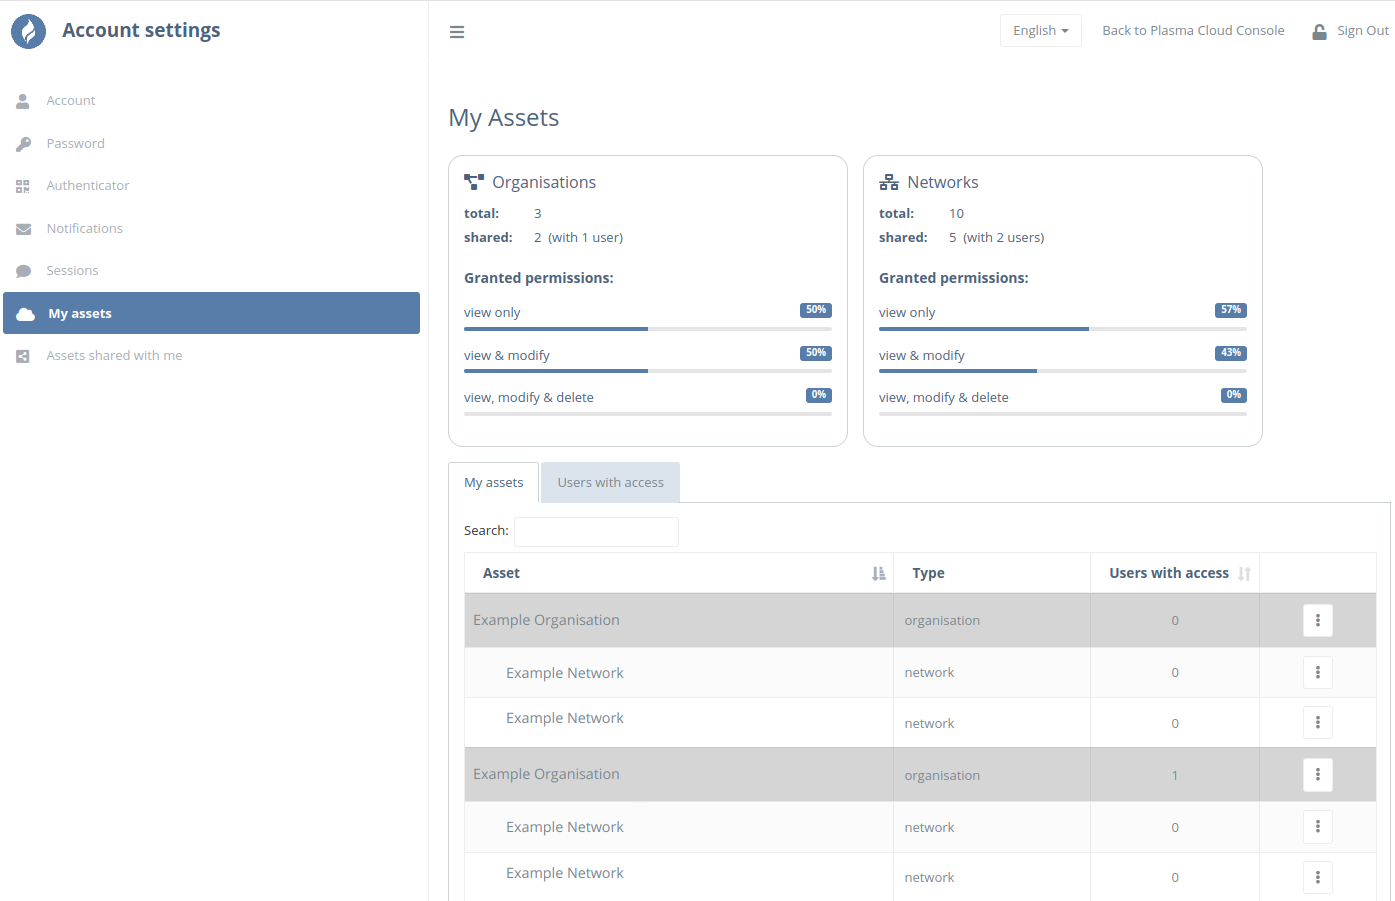This screenshot has height=901, width=1395.
Task: Click Networks view only progress bar
Action: click(x=1063, y=329)
